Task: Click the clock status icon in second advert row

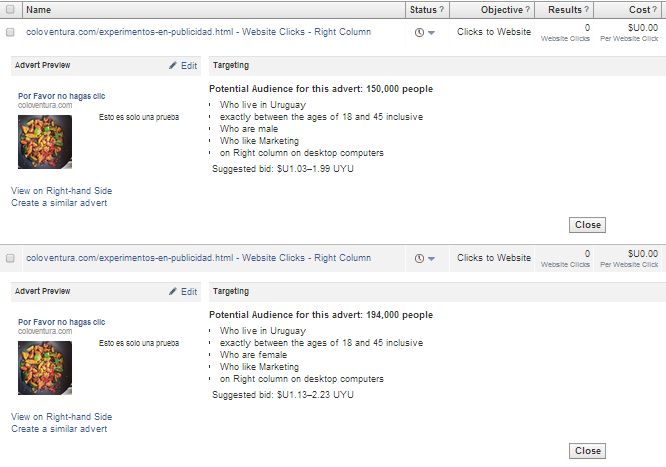Action: coord(419,258)
